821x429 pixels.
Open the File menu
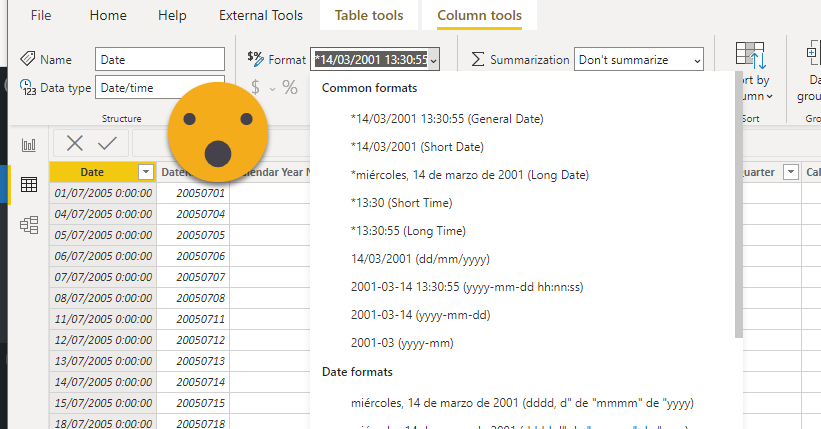(x=41, y=16)
